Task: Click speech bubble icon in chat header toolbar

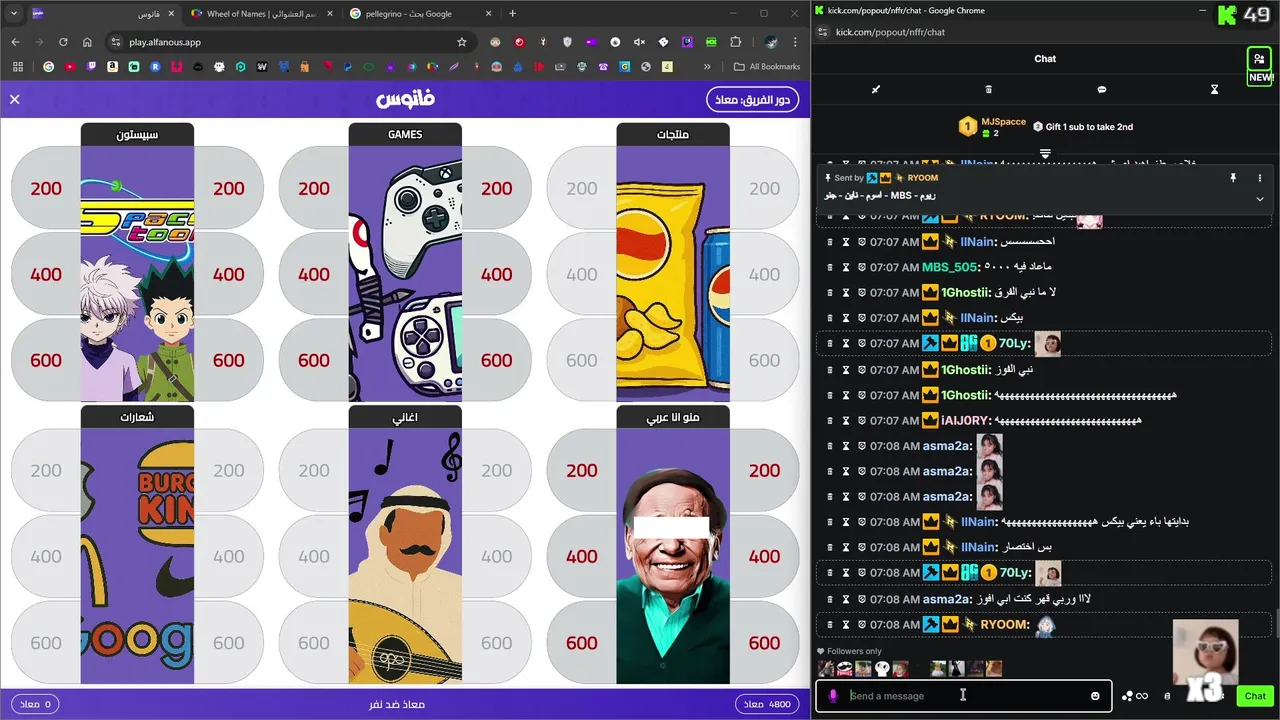Action: pyautogui.click(x=1102, y=89)
